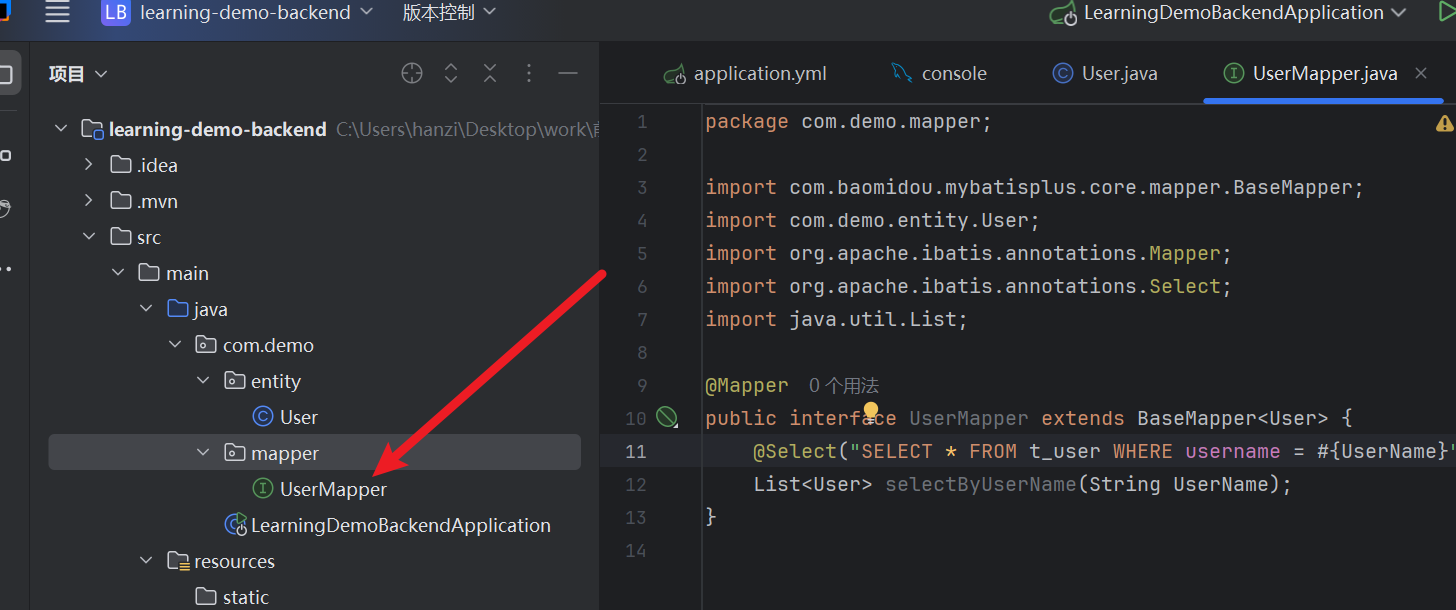Click the java.util.List import line
This screenshot has height=610, width=1456.
(837, 319)
